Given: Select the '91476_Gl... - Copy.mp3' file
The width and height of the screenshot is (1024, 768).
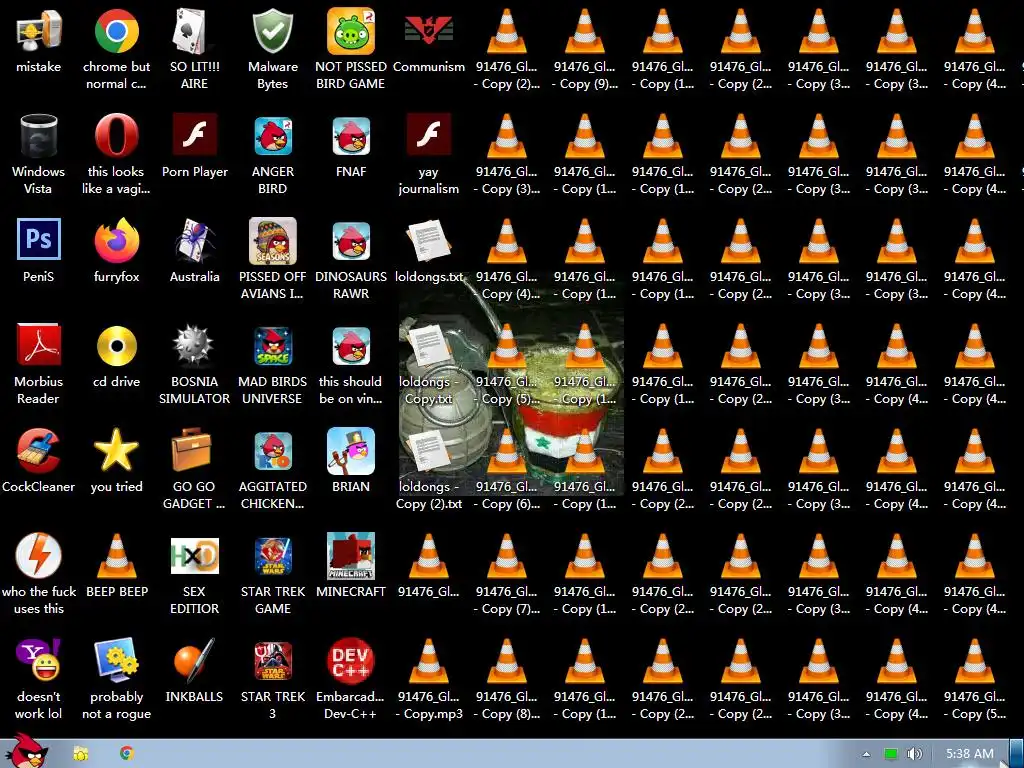Looking at the screenshot, I should (x=428, y=662).
